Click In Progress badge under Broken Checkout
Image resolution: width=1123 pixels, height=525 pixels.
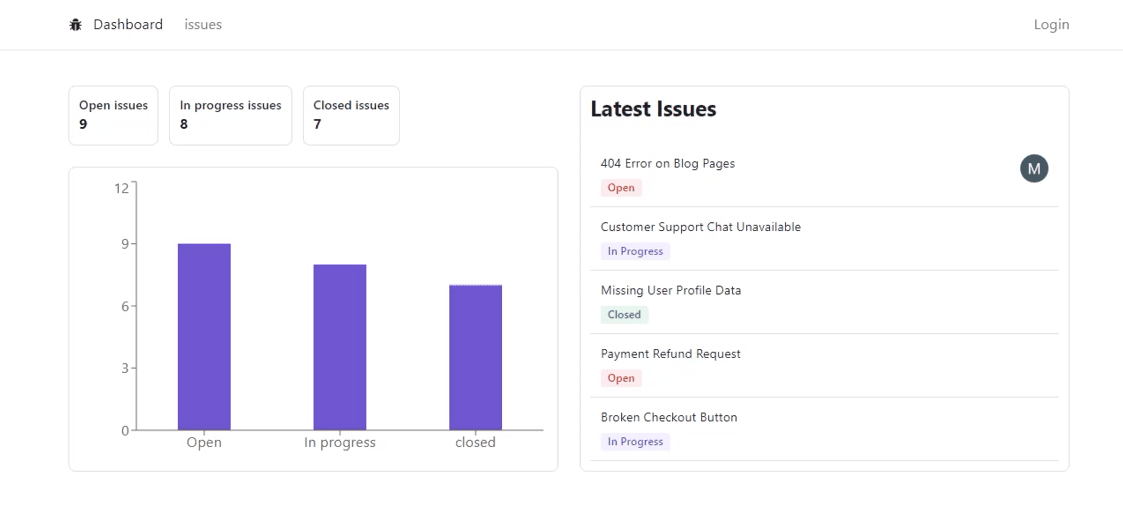pyautogui.click(x=635, y=442)
